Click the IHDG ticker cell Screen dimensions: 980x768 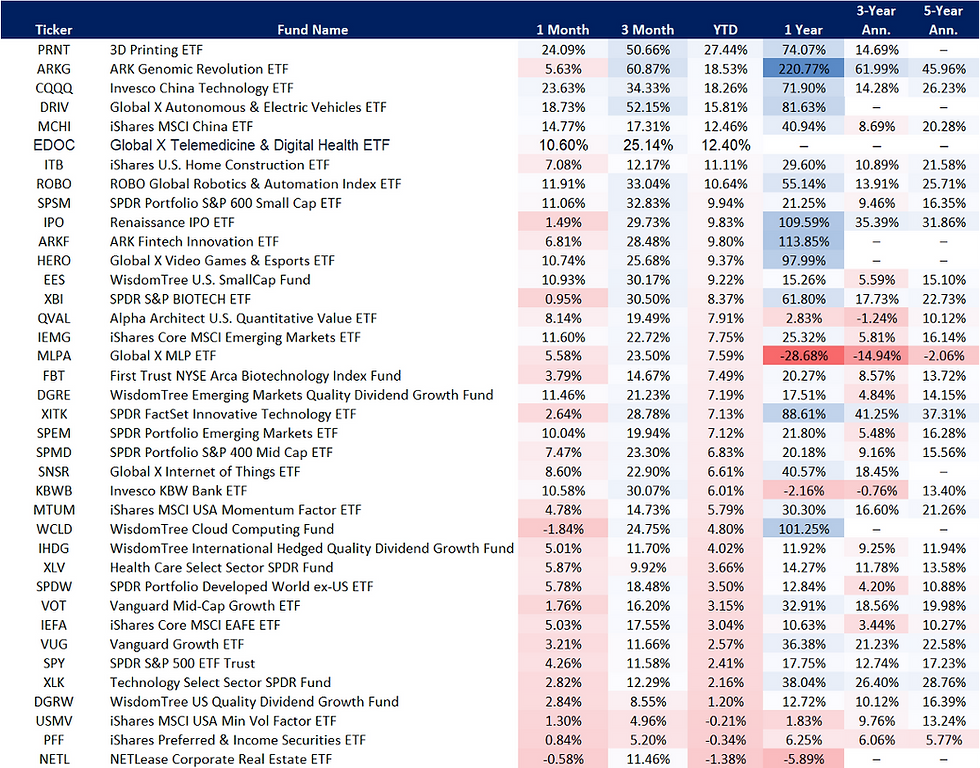(x=54, y=548)
